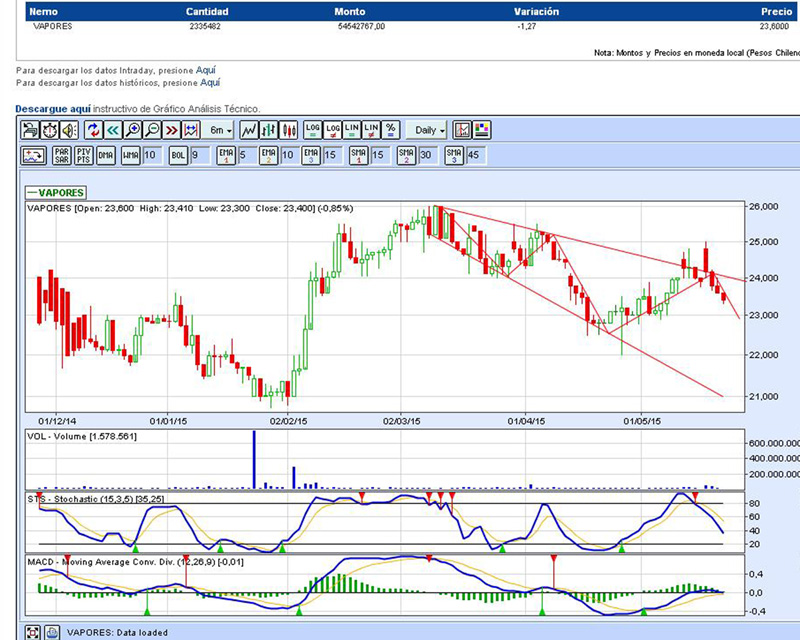
Task: Click the zoom in magnifier icon
Action: (132, 130)
